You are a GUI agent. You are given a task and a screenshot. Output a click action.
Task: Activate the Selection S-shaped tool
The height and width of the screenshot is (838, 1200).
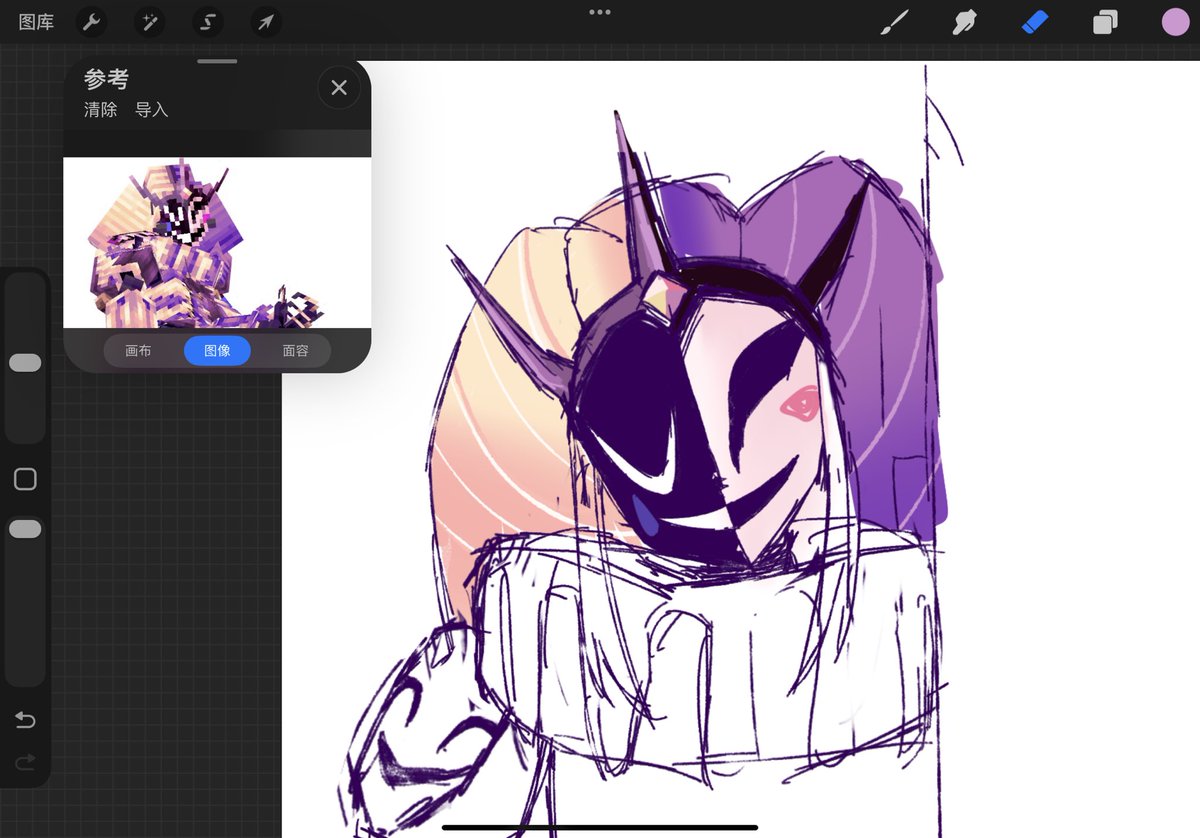pyautogui.click(x=208, y=22)
